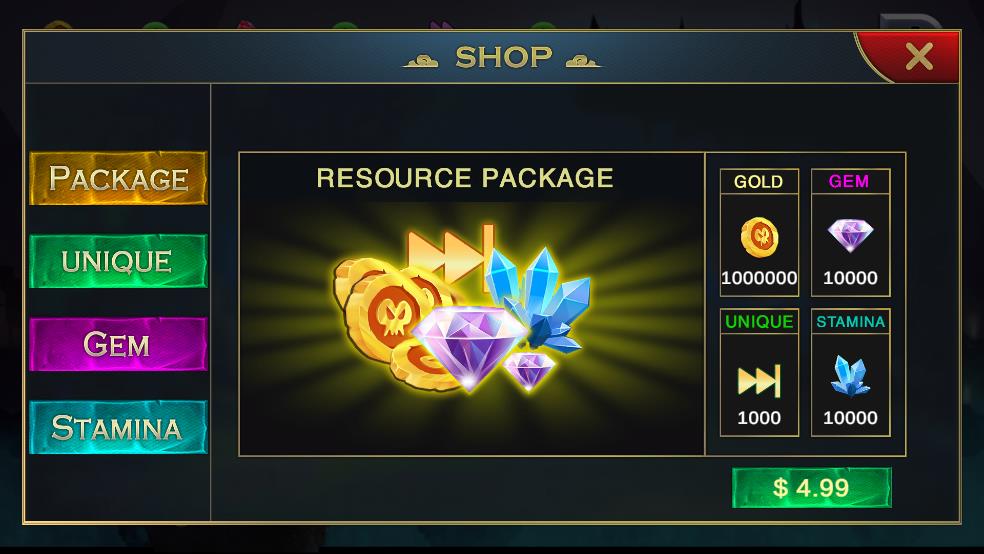Screen dimensions: 984x554
Task: Click the golden fast-forward arrow in artwork
Action: (x=451, y=256)
